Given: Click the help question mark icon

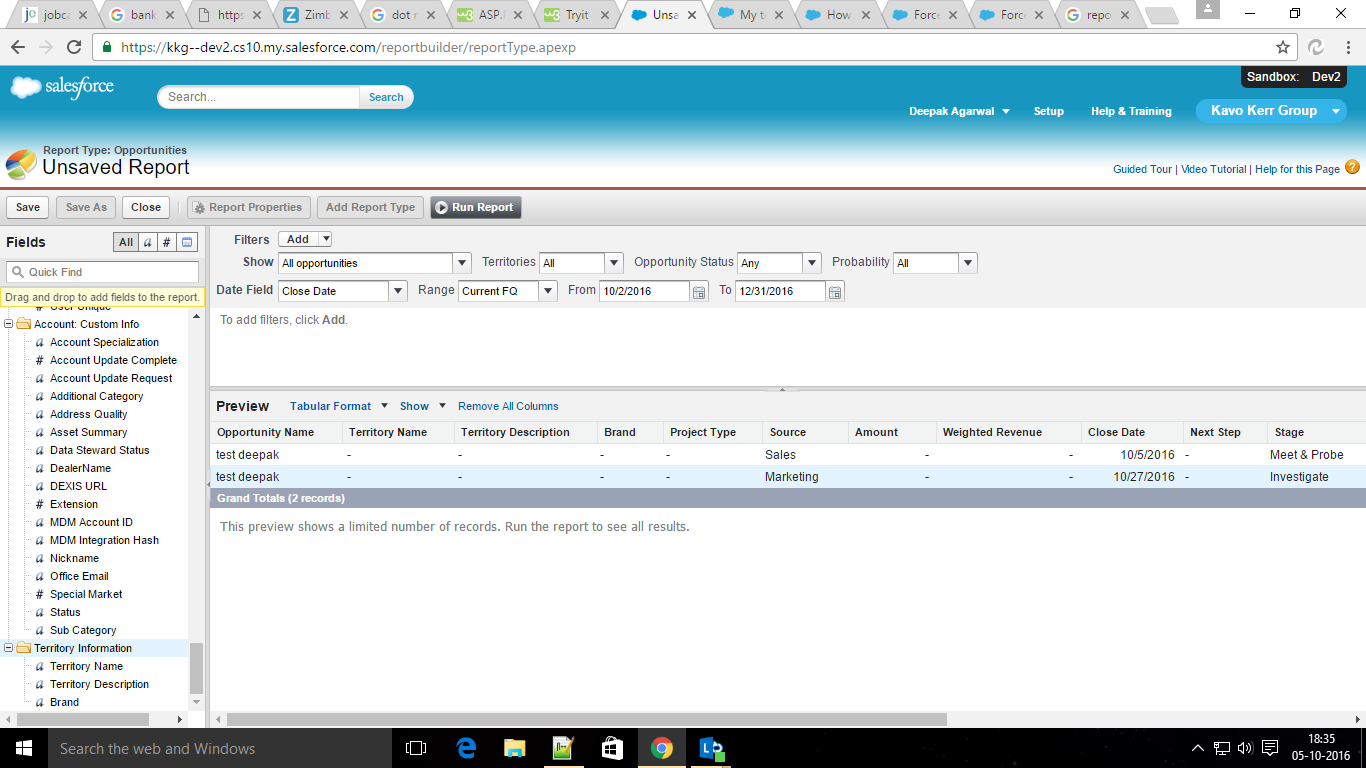Looking at the screenshot, I should click(x=1352, y=167).
